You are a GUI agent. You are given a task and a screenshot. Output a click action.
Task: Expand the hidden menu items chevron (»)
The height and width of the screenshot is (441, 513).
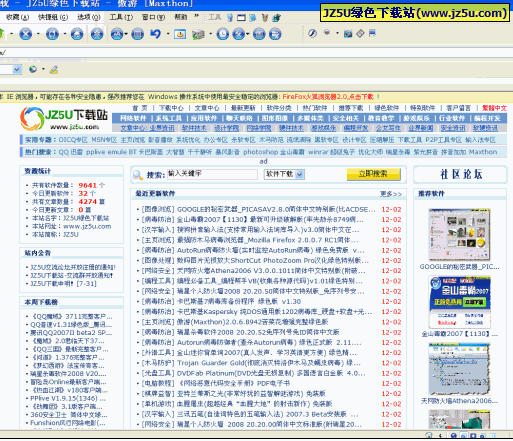tap(196, 16)
